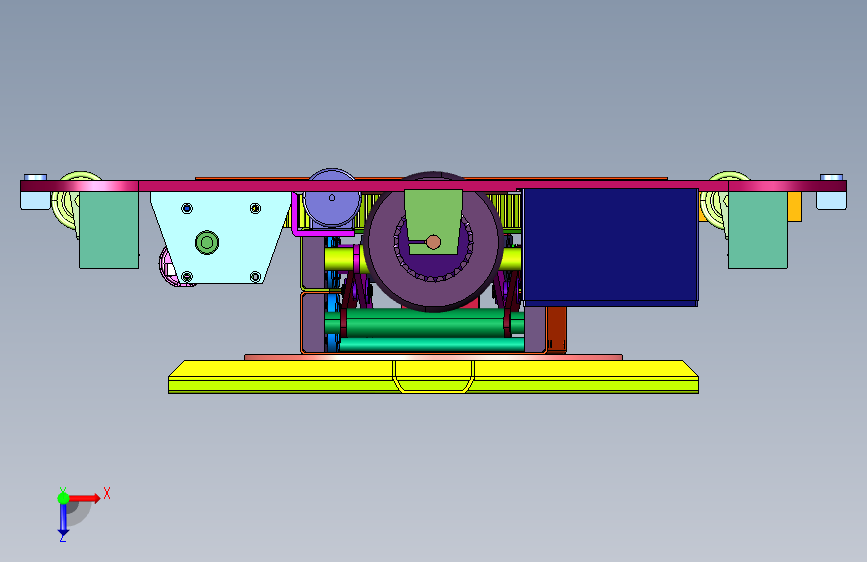
Task: Click the blue Z axis arrow of the triad
Action: click(x=63, y=520)
